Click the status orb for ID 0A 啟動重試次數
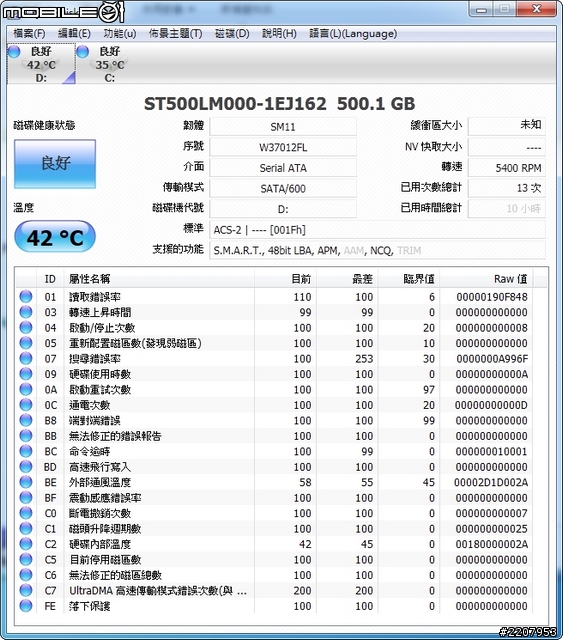 click(x=26, y=389)
